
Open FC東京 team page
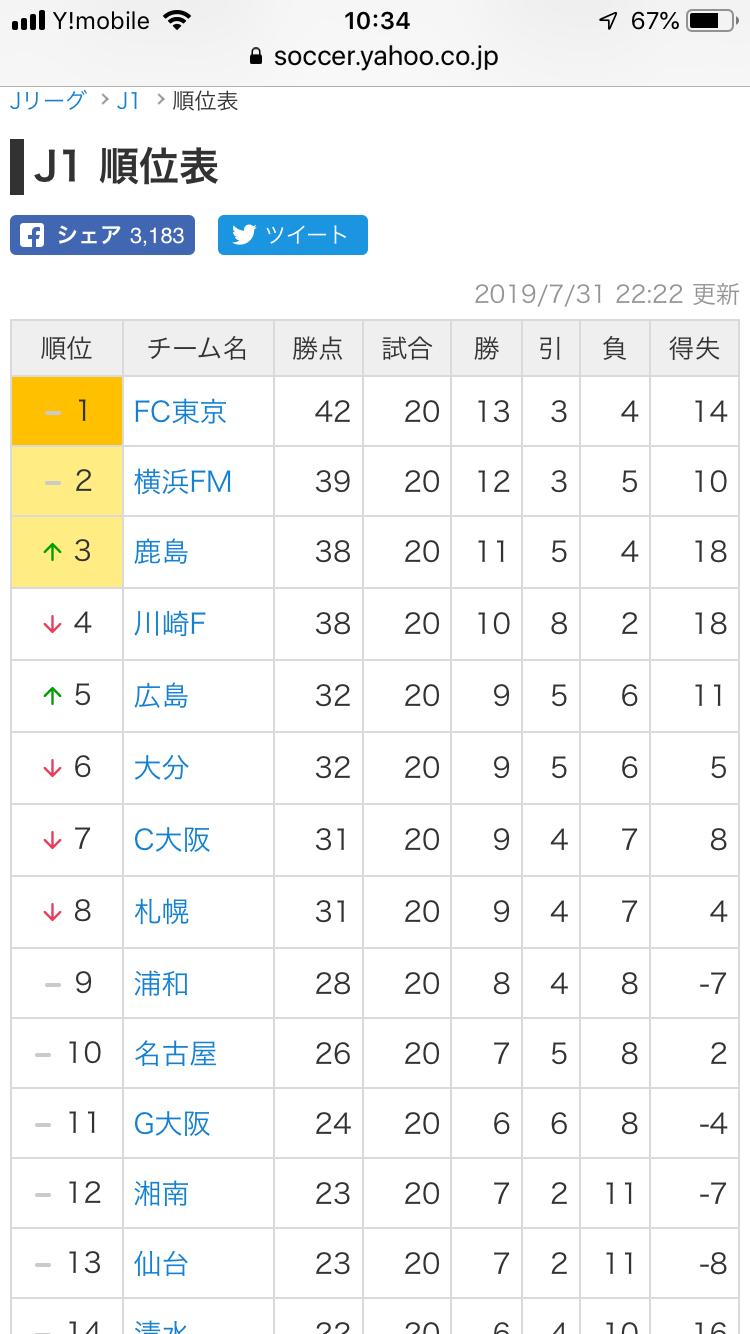[180, 411]
